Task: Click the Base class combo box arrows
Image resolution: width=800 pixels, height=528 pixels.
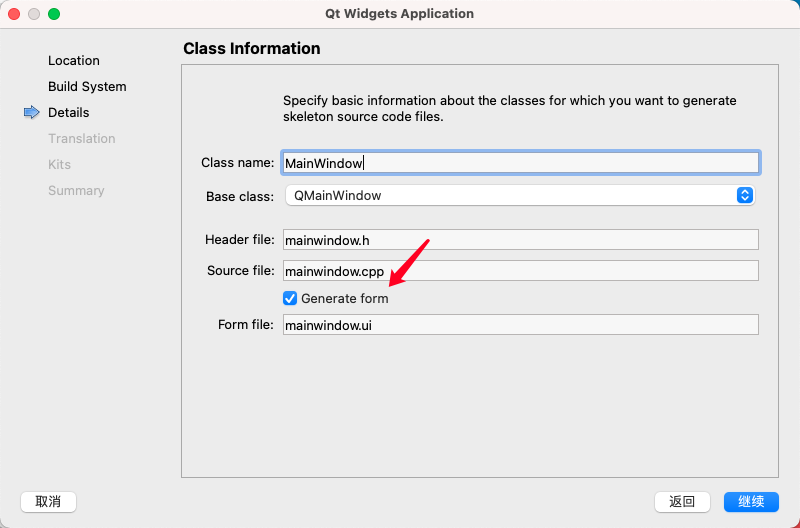Action: point(744,196)
